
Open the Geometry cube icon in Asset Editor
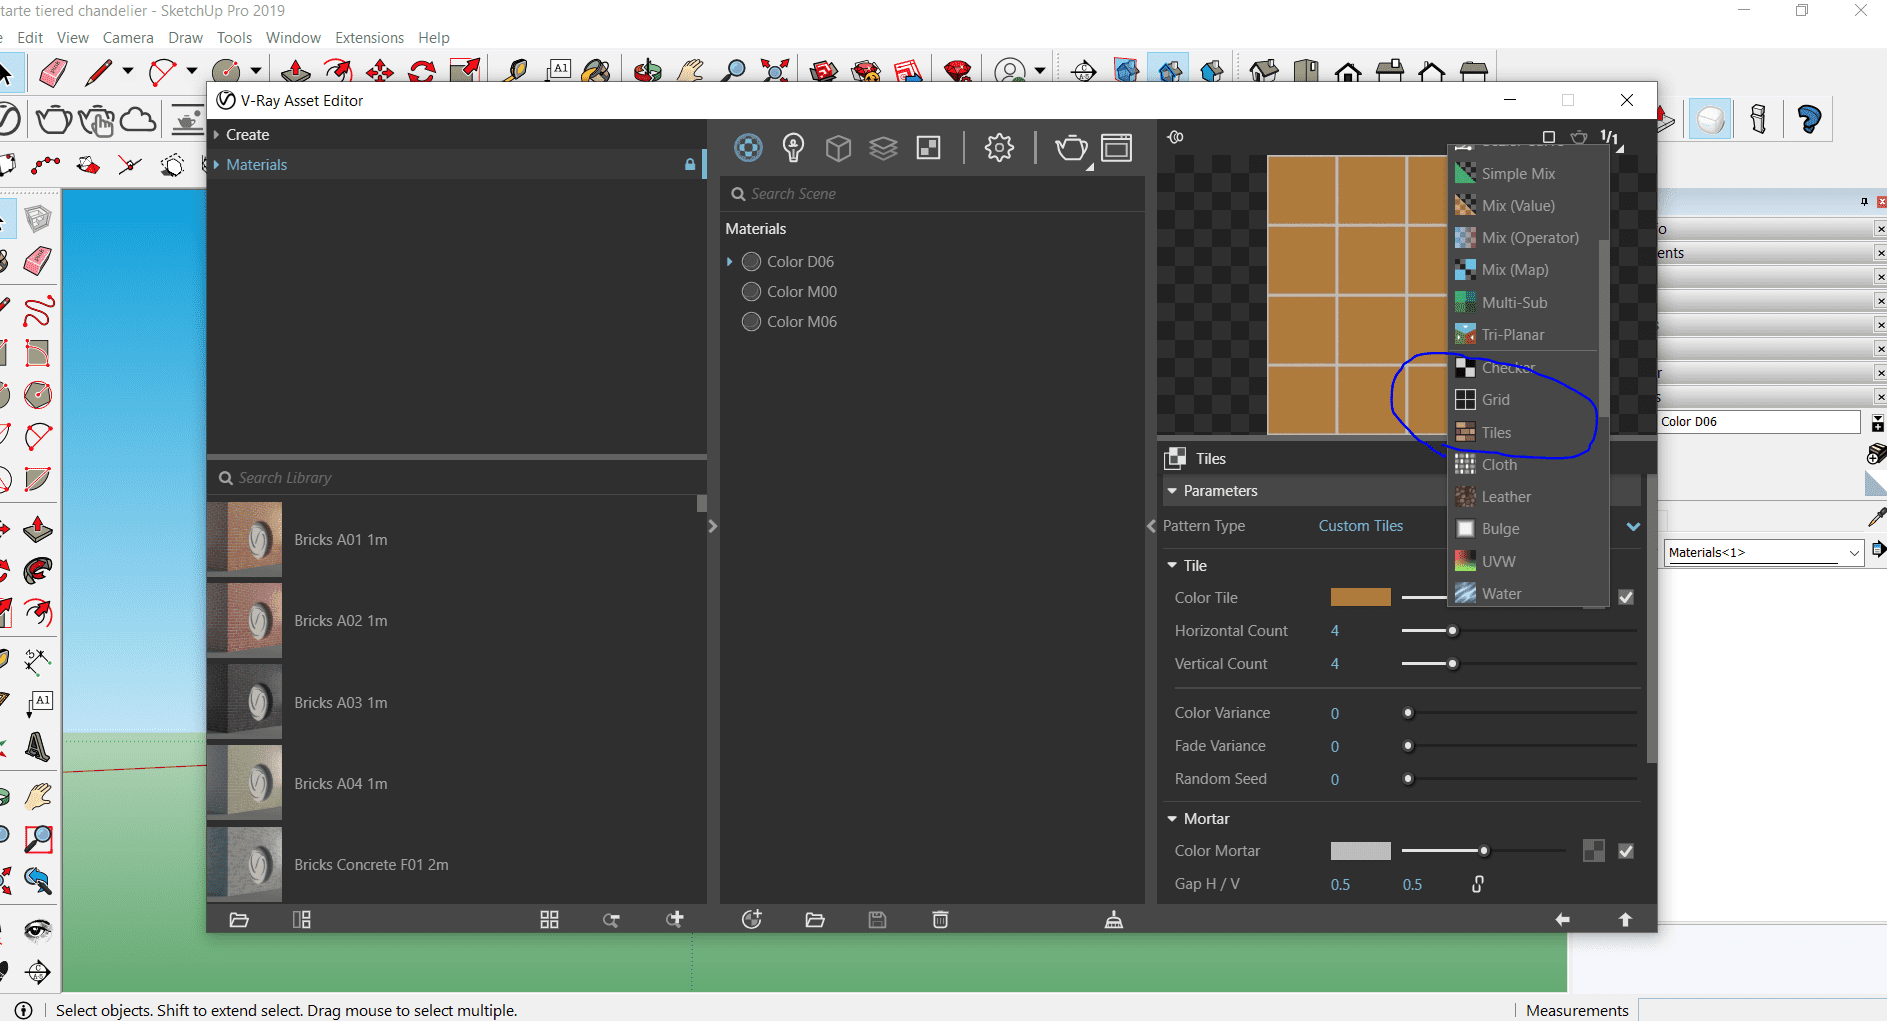click(838, 148)
